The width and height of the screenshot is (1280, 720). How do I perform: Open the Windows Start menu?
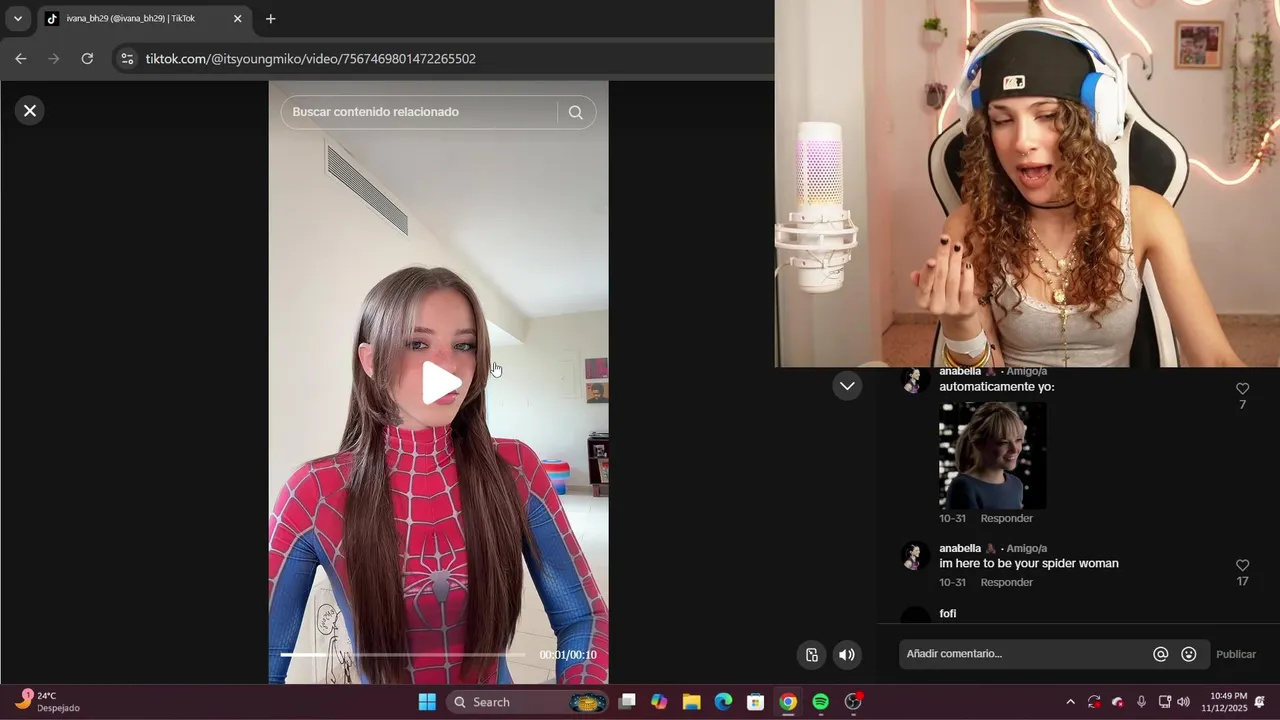pyautogui.click(x=427, y=702)
